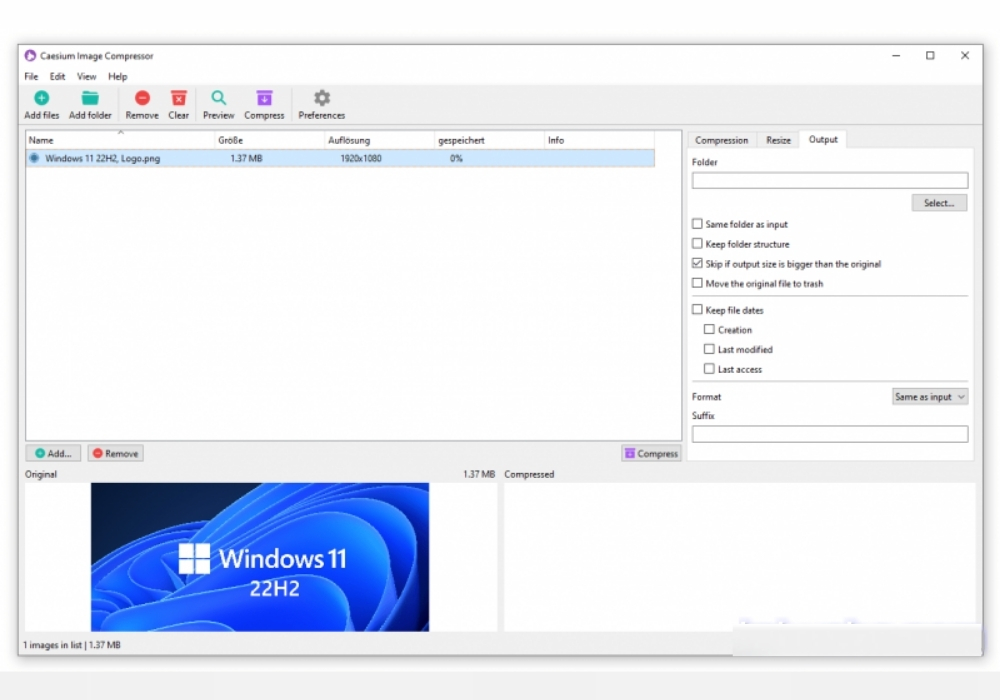Click the Select... folder button
The width and height of the screenshot is (1000, 700).
[939, 203]
